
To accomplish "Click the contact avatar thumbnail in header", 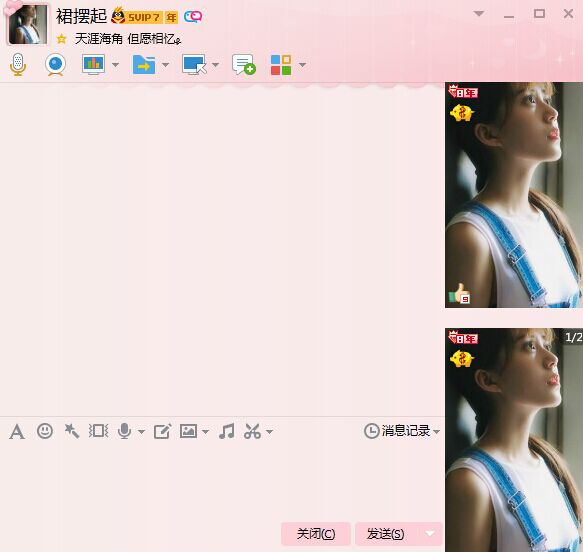I will [x=28, y=25].
